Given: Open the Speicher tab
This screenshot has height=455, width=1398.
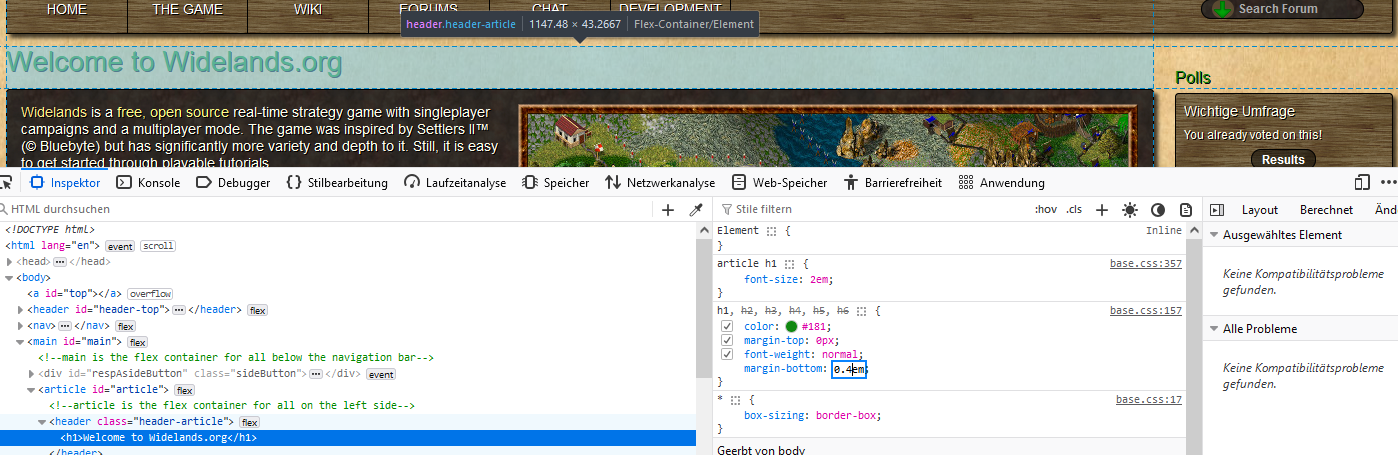Looking at the screenshot, I should point(555,183).
